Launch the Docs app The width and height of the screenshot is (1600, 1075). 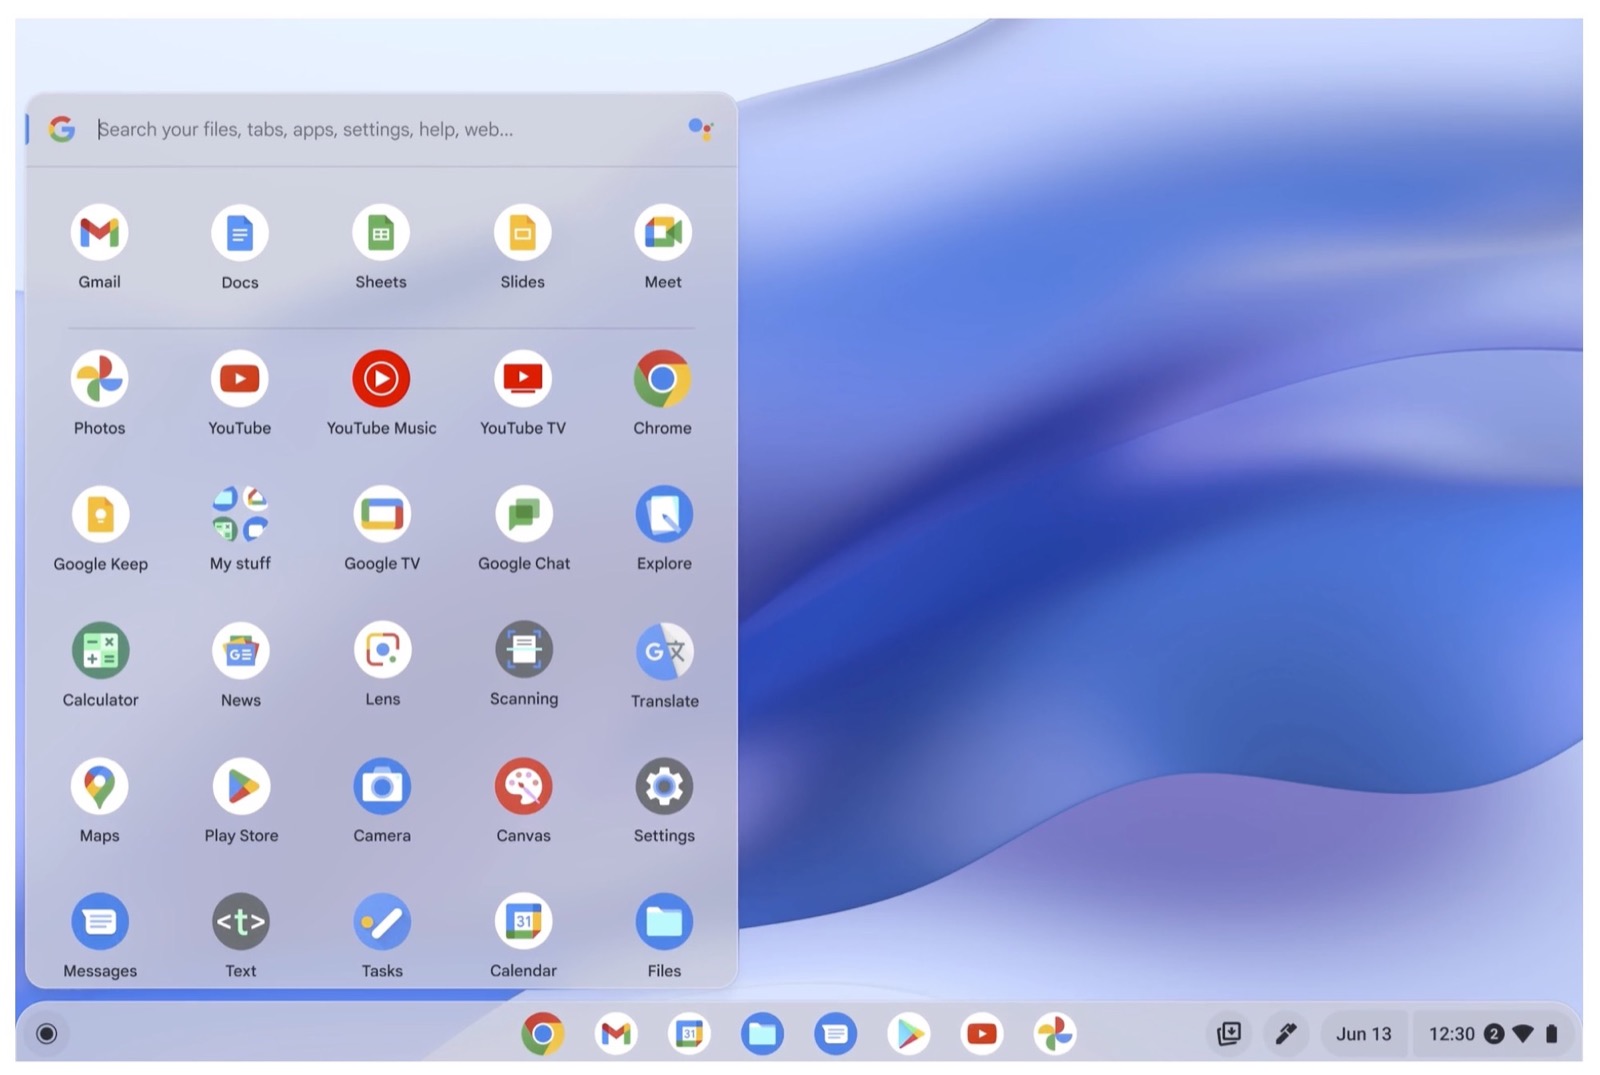240,233
